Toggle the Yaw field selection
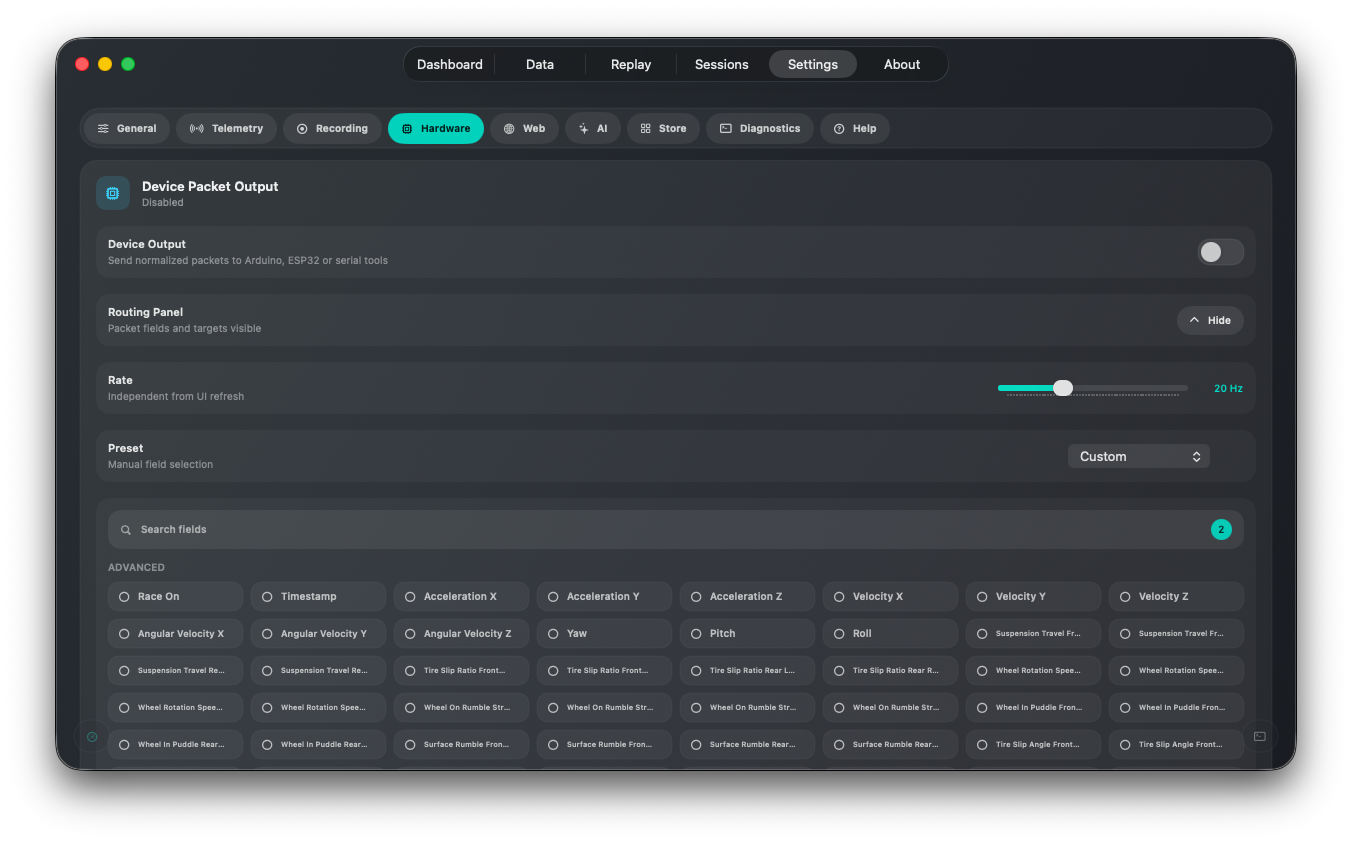 pos(604,633)
